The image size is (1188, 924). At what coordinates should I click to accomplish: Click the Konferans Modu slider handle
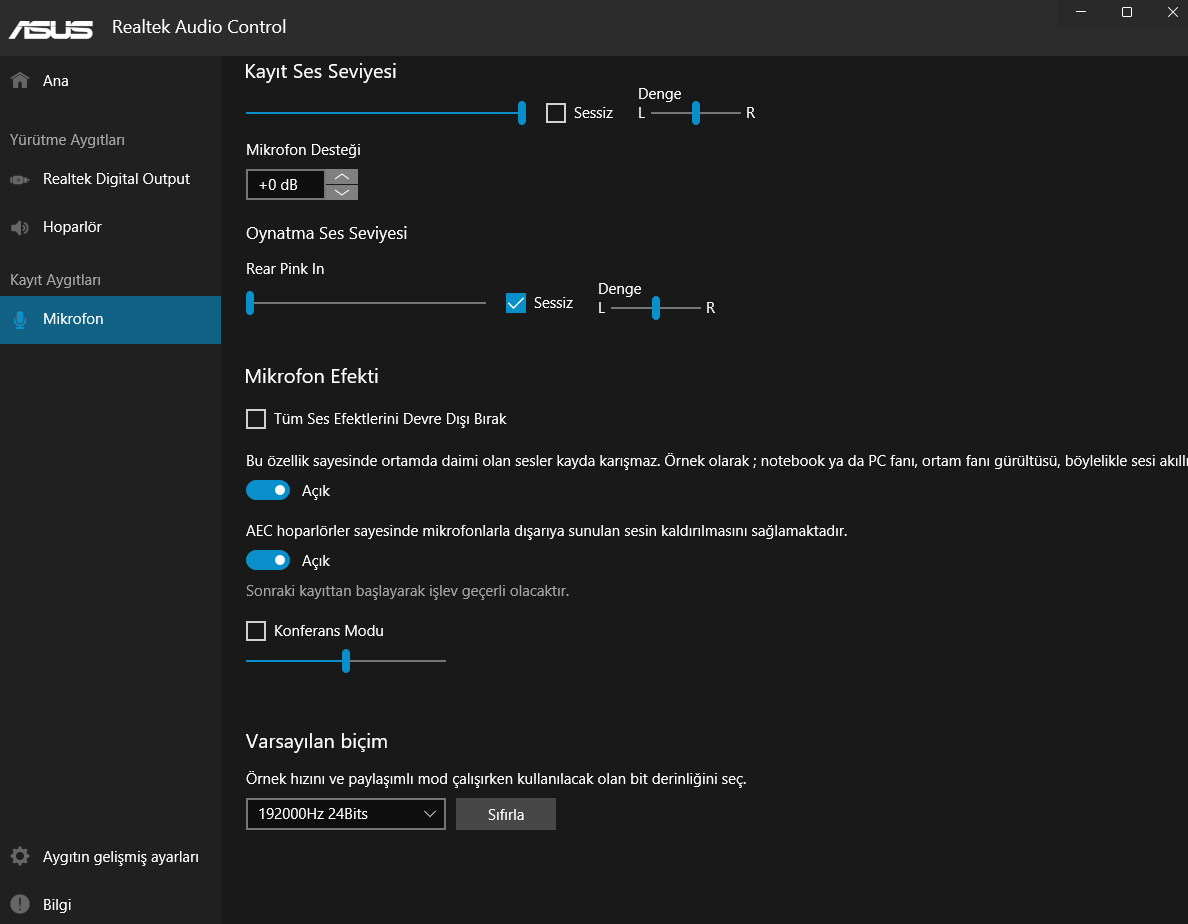(x=346, y=661)
